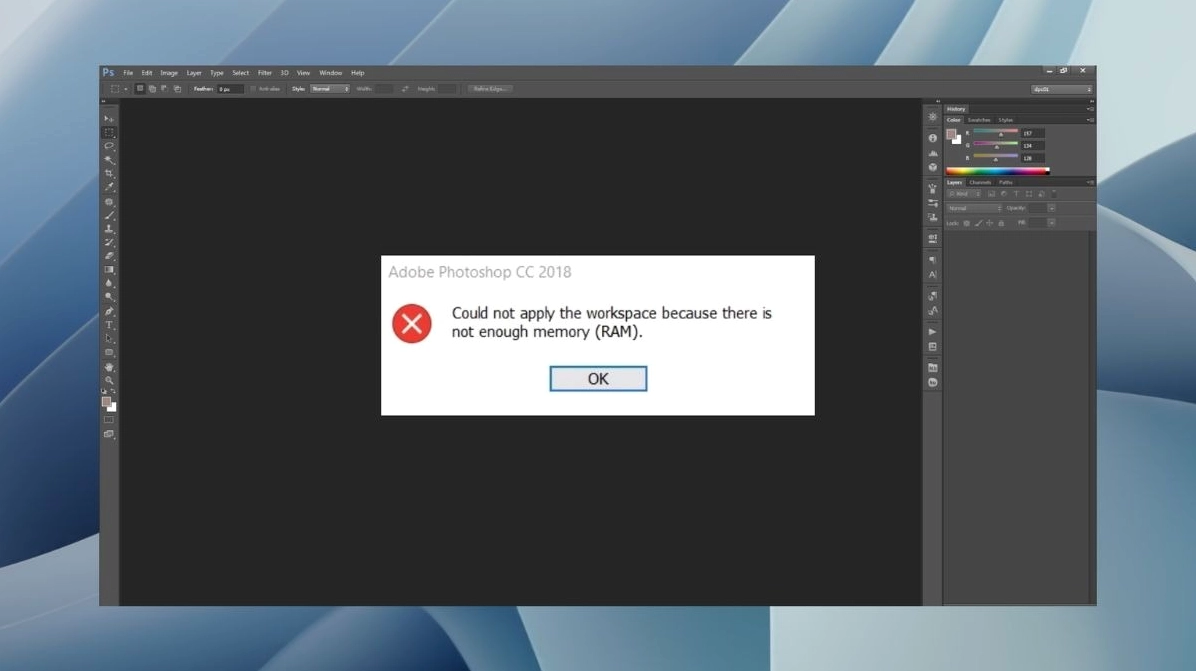Select the Gradient tool
The width and height of the screenshot is (1196, 671).
[x=109, y=270]
